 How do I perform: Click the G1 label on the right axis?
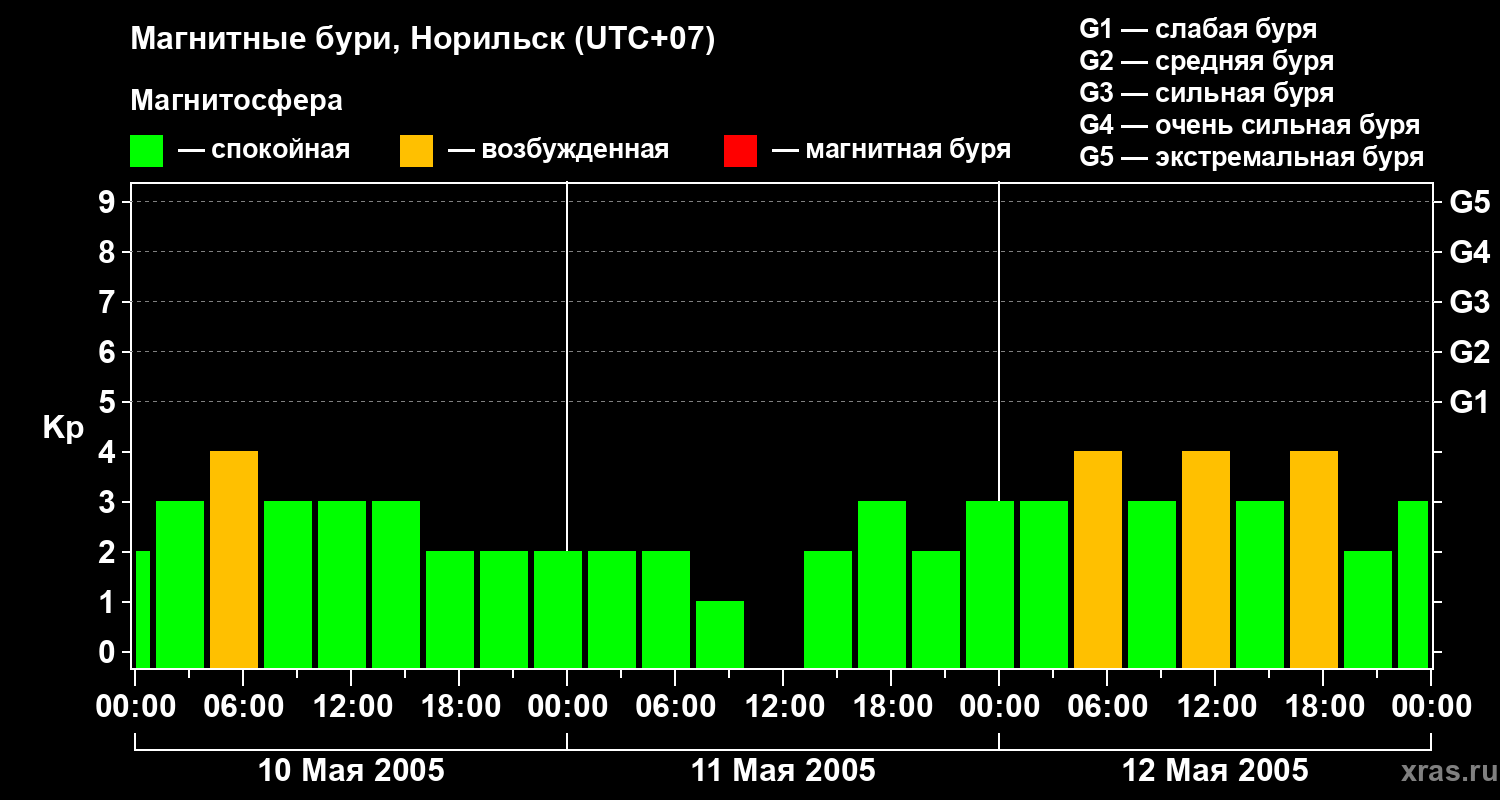(1470, 403)
